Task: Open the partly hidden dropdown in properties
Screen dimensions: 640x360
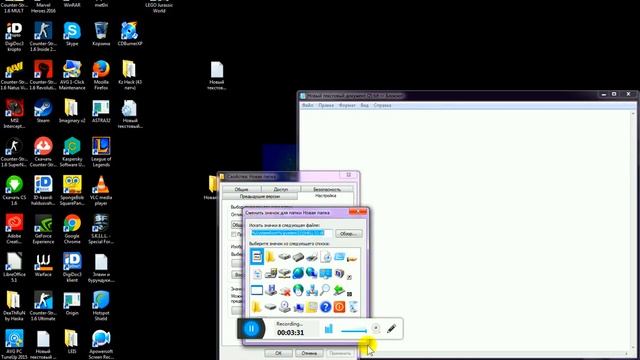Action: pos(237,225)
